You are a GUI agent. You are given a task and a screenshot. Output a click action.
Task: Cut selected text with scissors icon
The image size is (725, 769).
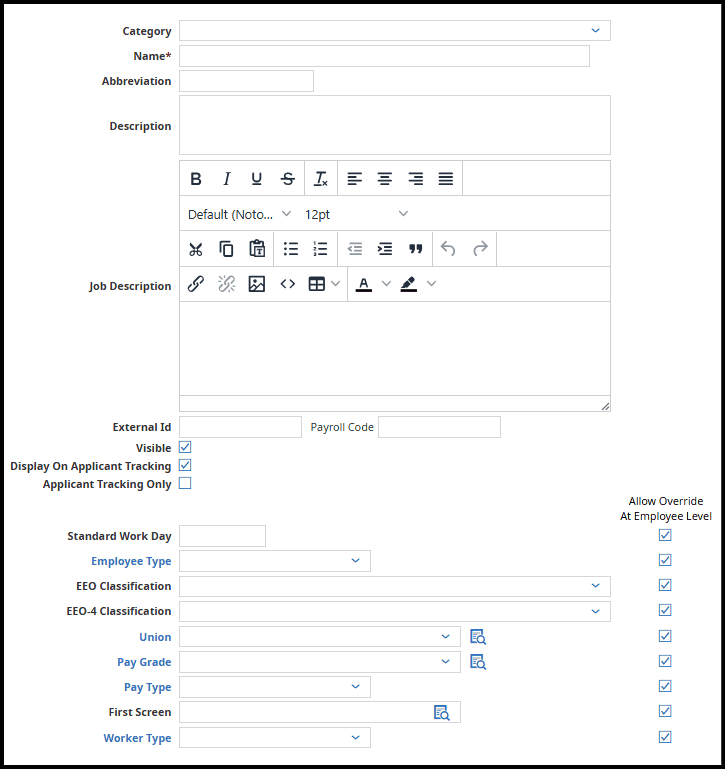click(196, 249)
